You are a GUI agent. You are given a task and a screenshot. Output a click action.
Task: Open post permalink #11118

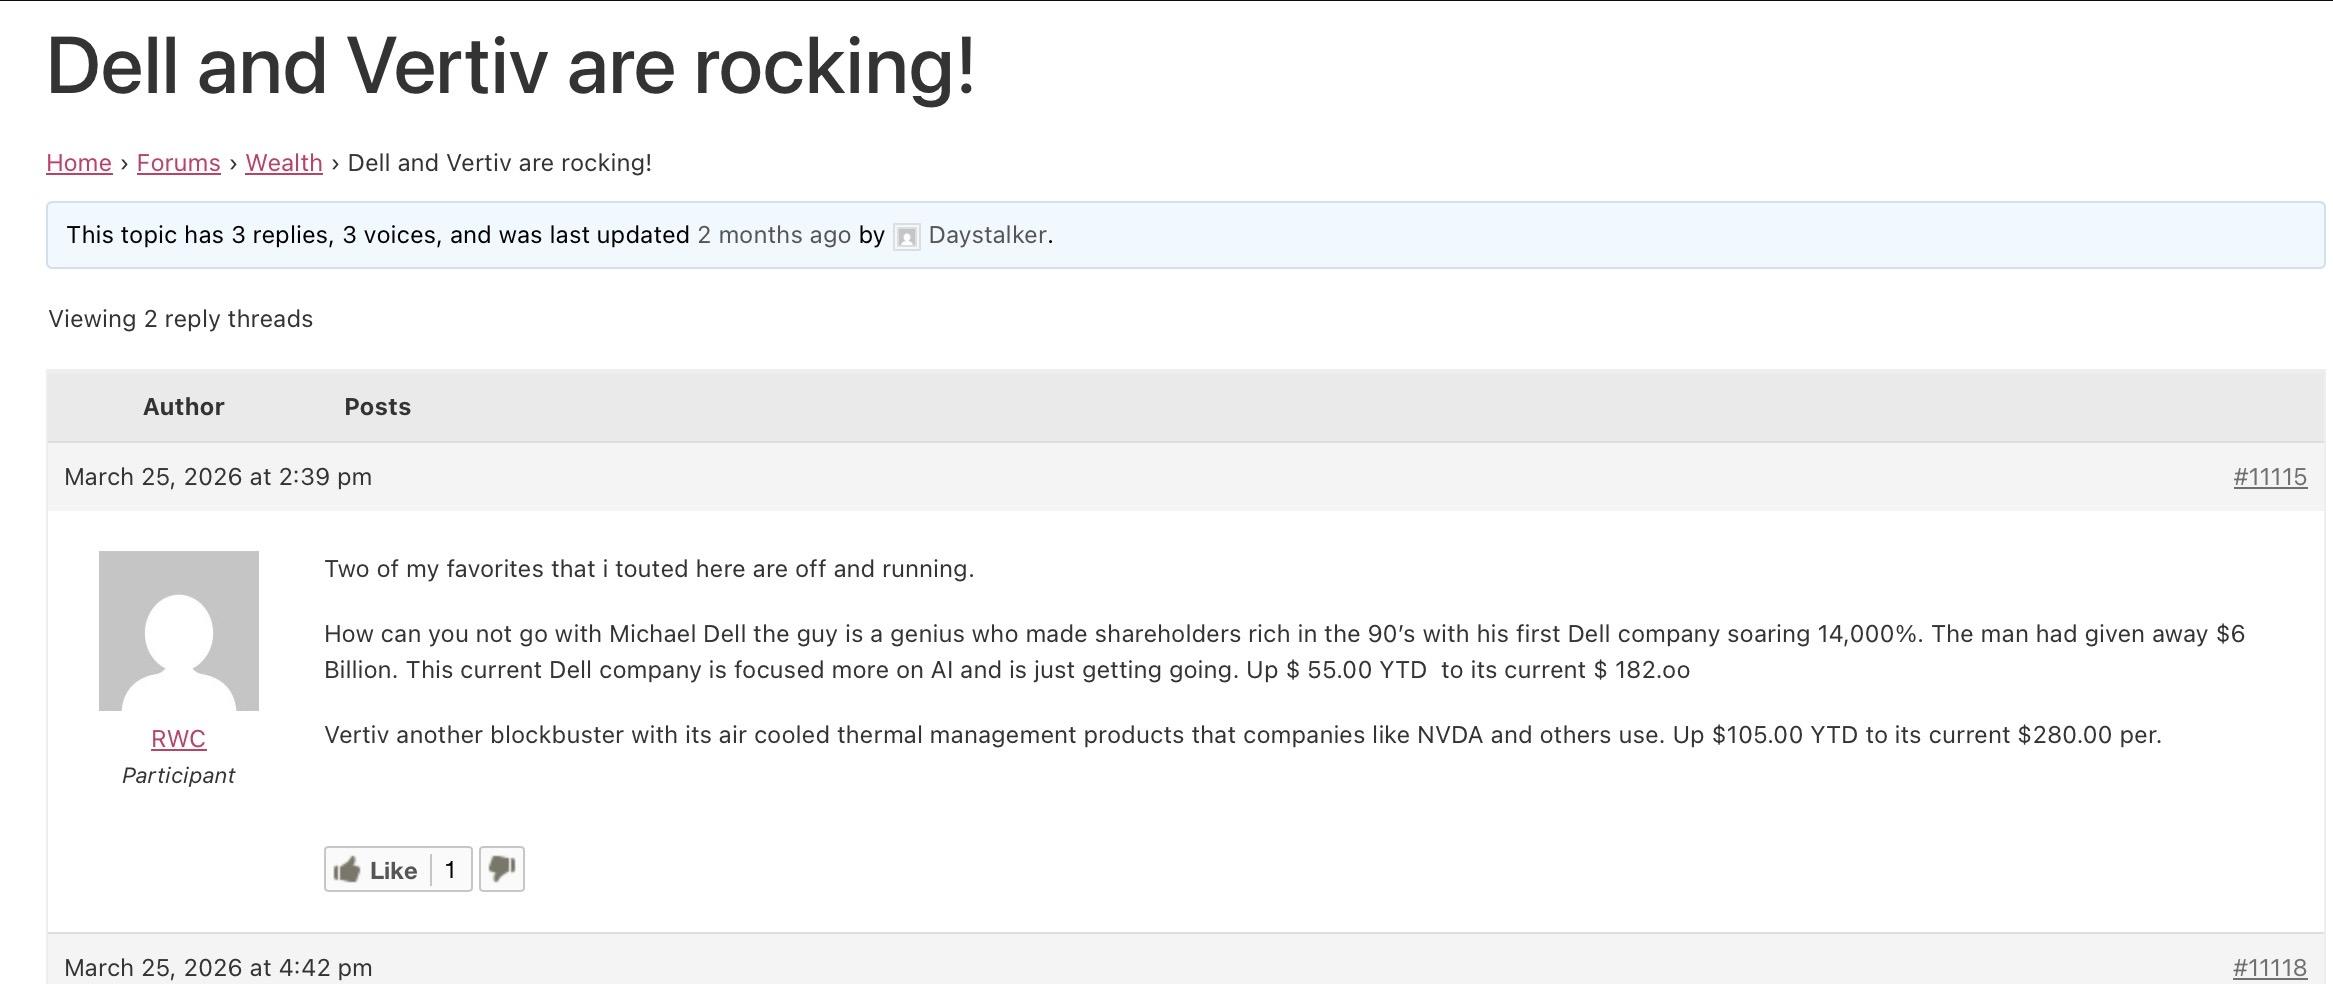click(2270, 968)
